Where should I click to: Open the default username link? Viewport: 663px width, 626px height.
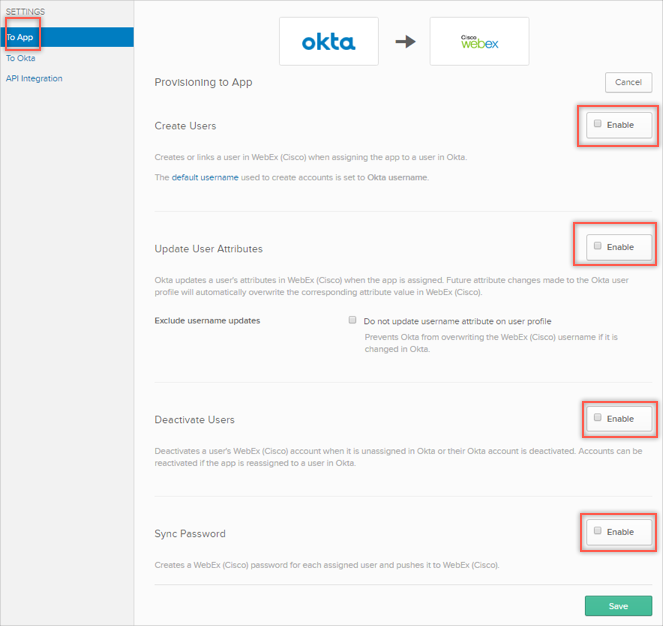tap(205, 177)
